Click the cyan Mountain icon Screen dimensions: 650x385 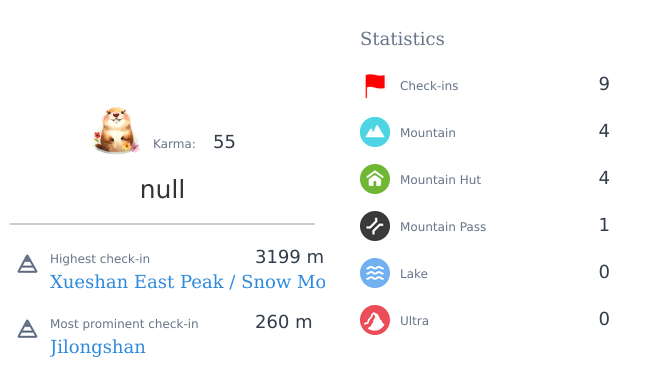[x=375, y=132]
